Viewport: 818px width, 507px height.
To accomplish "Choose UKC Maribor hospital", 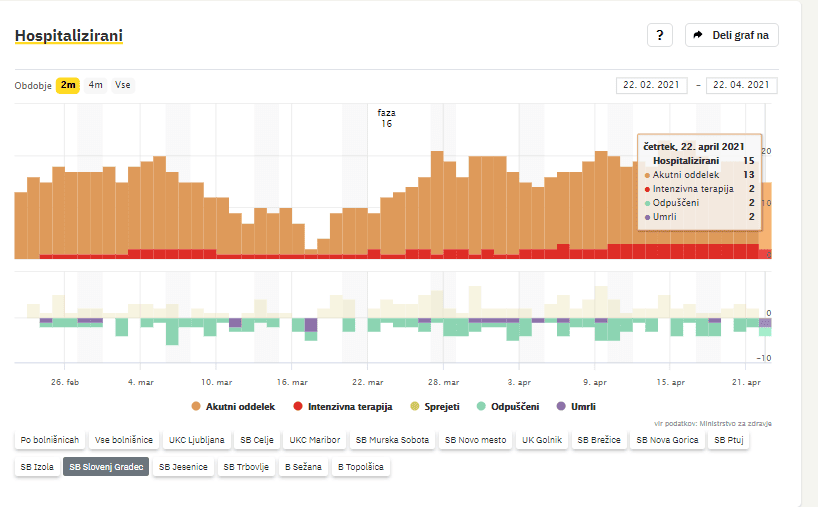I will (315, 440).
